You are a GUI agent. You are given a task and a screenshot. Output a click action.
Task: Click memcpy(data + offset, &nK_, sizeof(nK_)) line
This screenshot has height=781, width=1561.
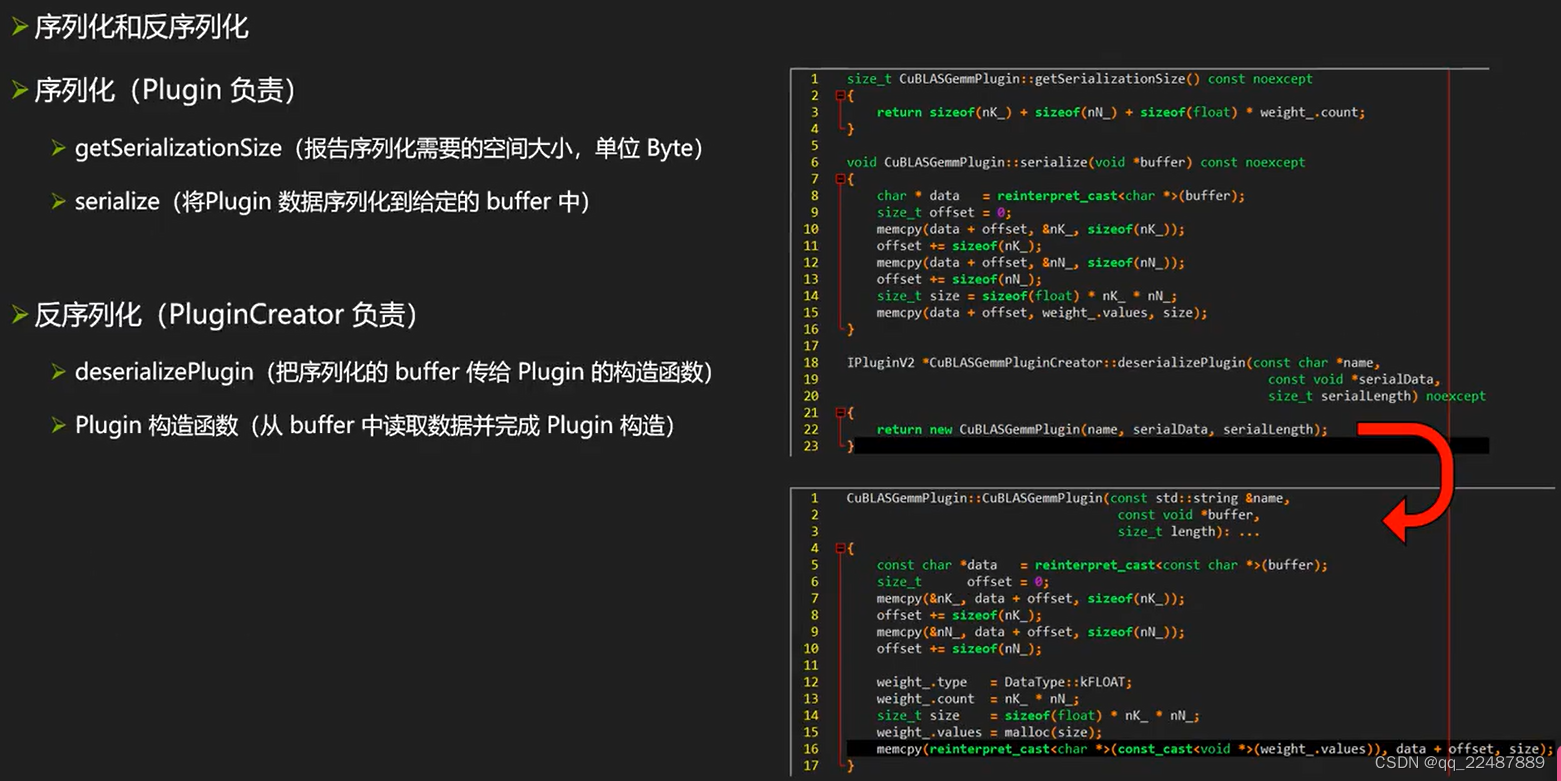click(1031, 229)
